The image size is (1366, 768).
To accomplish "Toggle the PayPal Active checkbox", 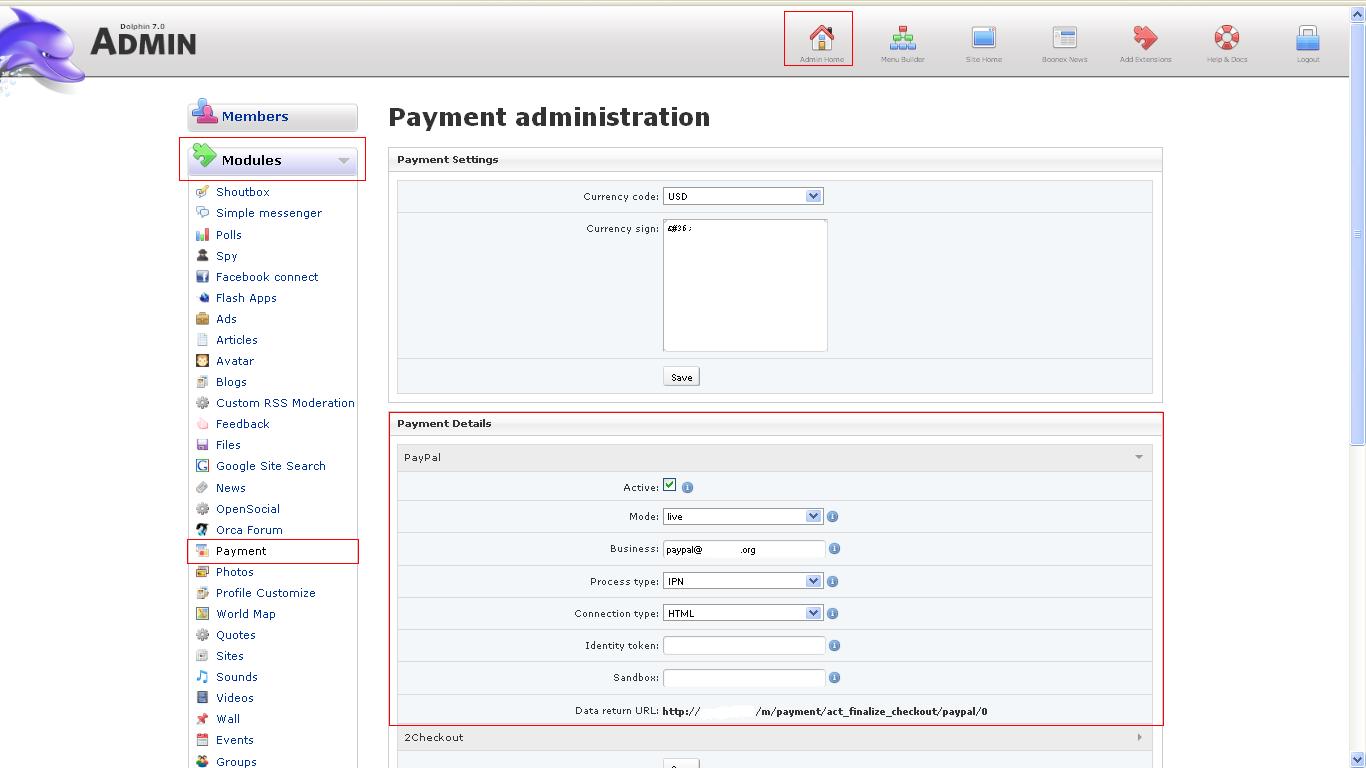I will tap(670, 485).
